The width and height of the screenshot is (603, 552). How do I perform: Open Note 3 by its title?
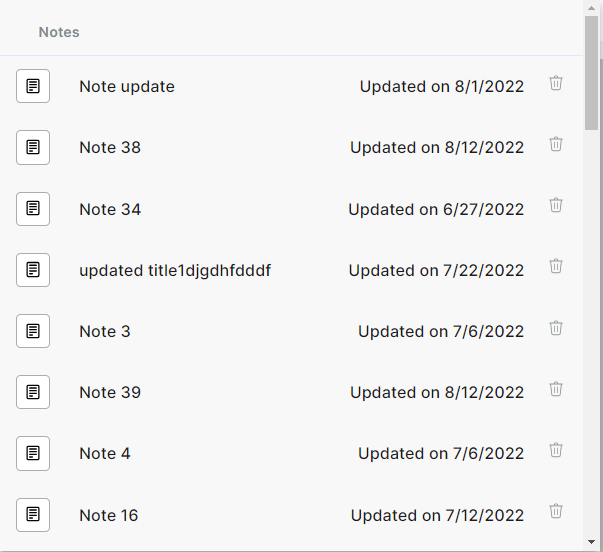(x=105, y=332)
